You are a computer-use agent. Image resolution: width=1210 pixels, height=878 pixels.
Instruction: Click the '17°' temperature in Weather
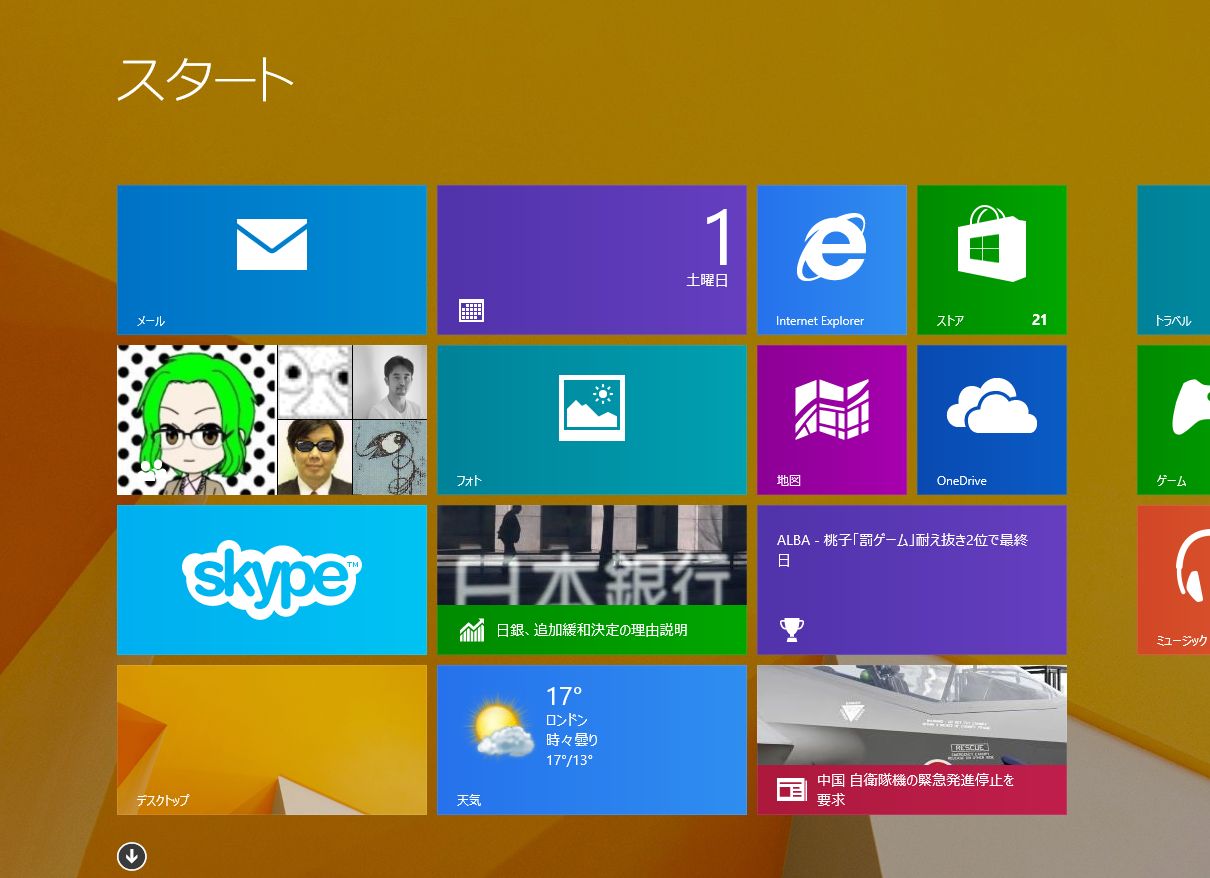tap(564, 696)
